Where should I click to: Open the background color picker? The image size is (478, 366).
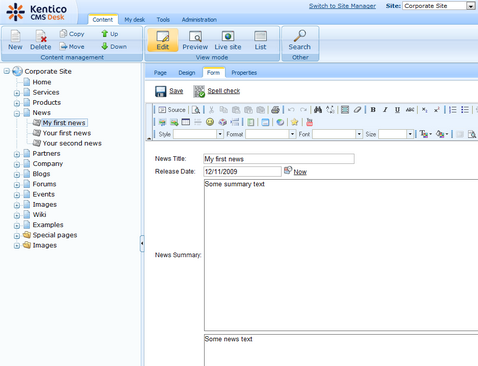pyautogui.click(x=442, y=134)
